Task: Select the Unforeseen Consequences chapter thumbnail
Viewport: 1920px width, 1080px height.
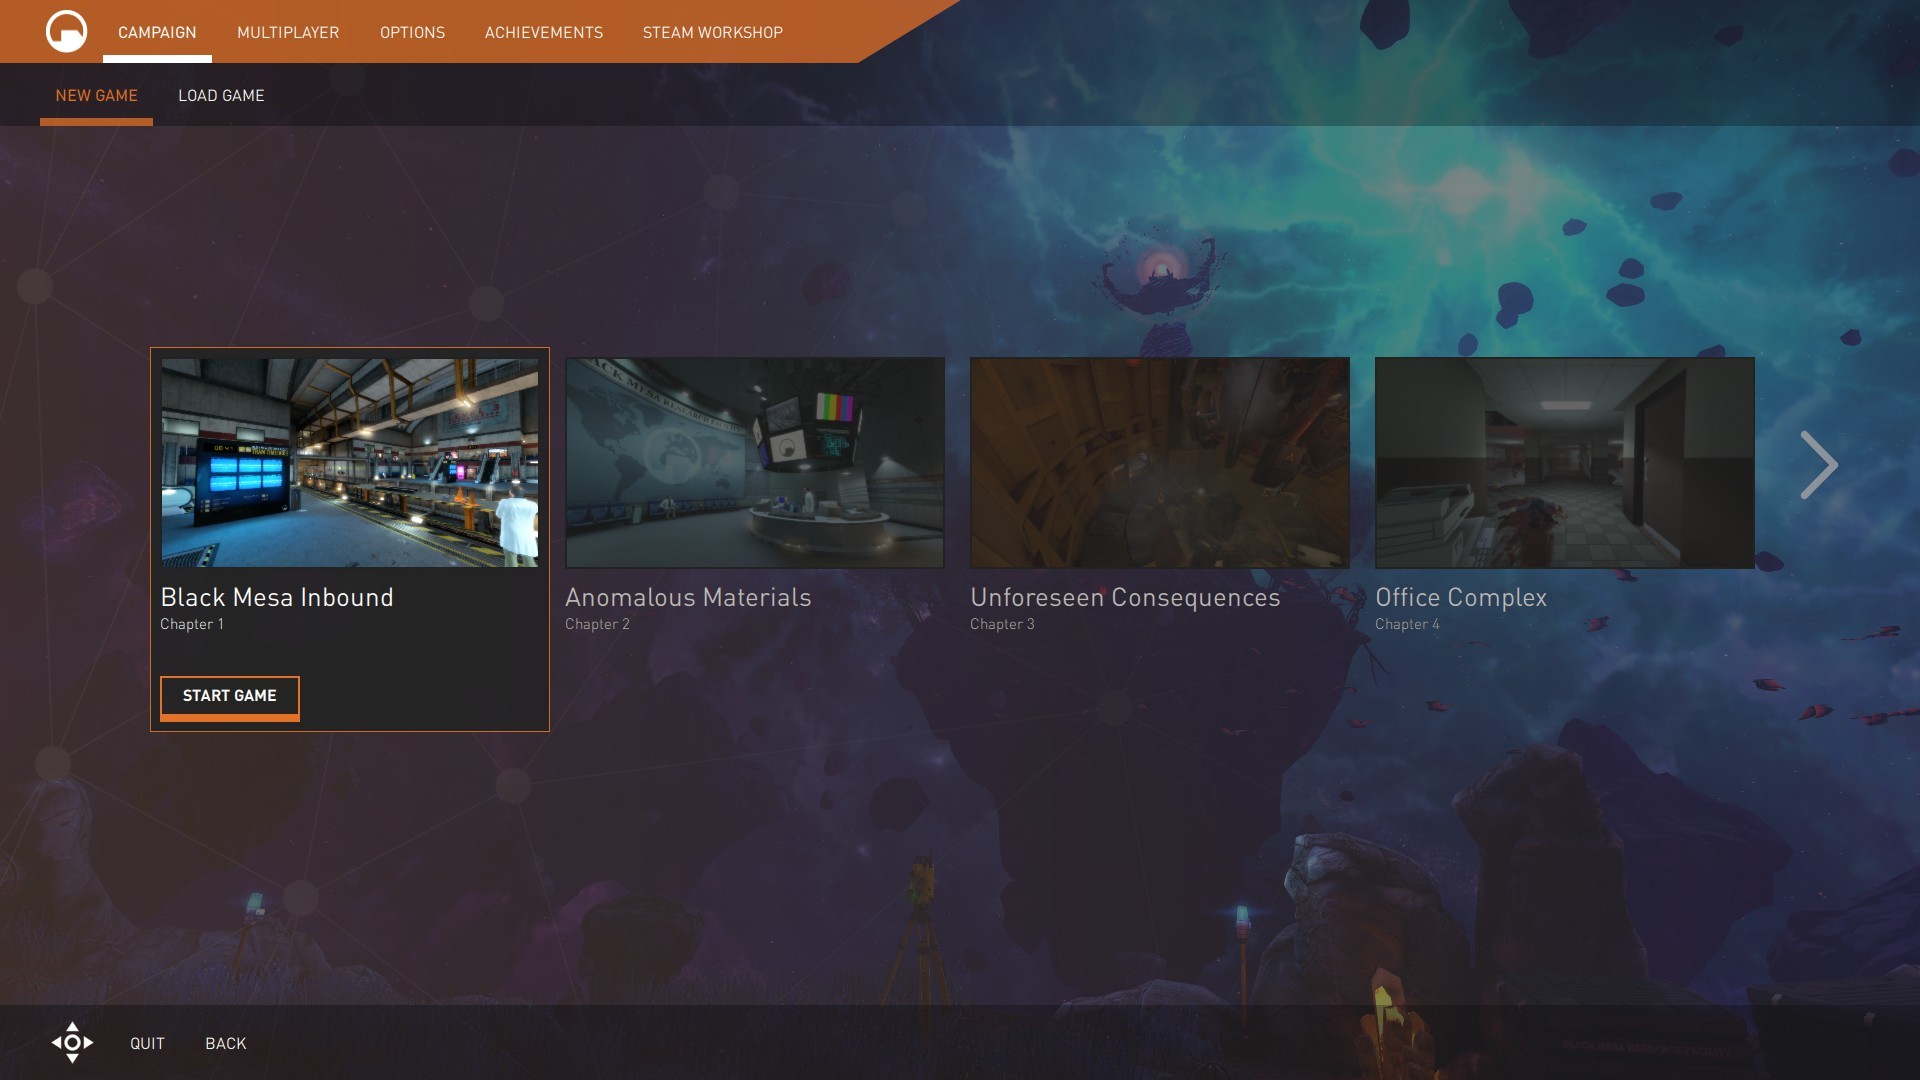Action: [1160, 463]
